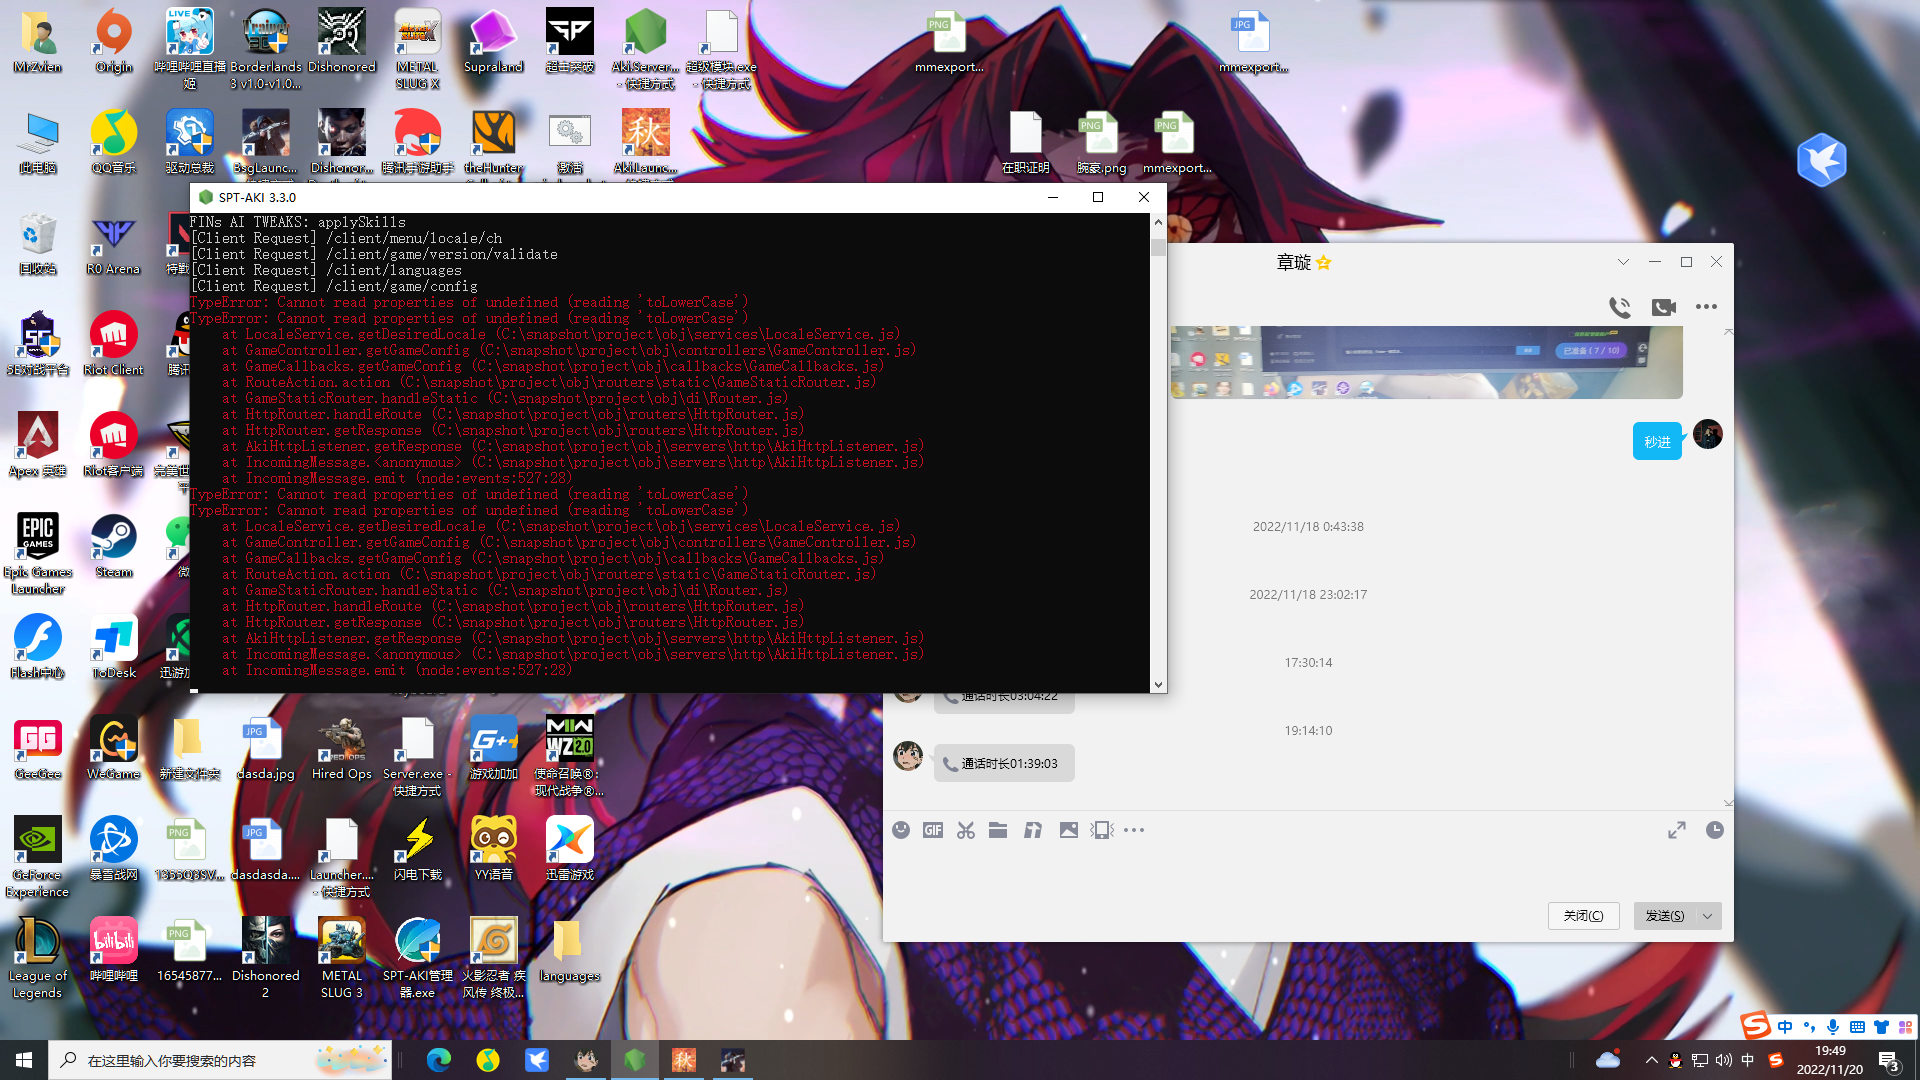Viewport: 1920px width, 1080px height.
Task: Click the send file folder icon
Action: pyautogui.click(x=998, y=830)
